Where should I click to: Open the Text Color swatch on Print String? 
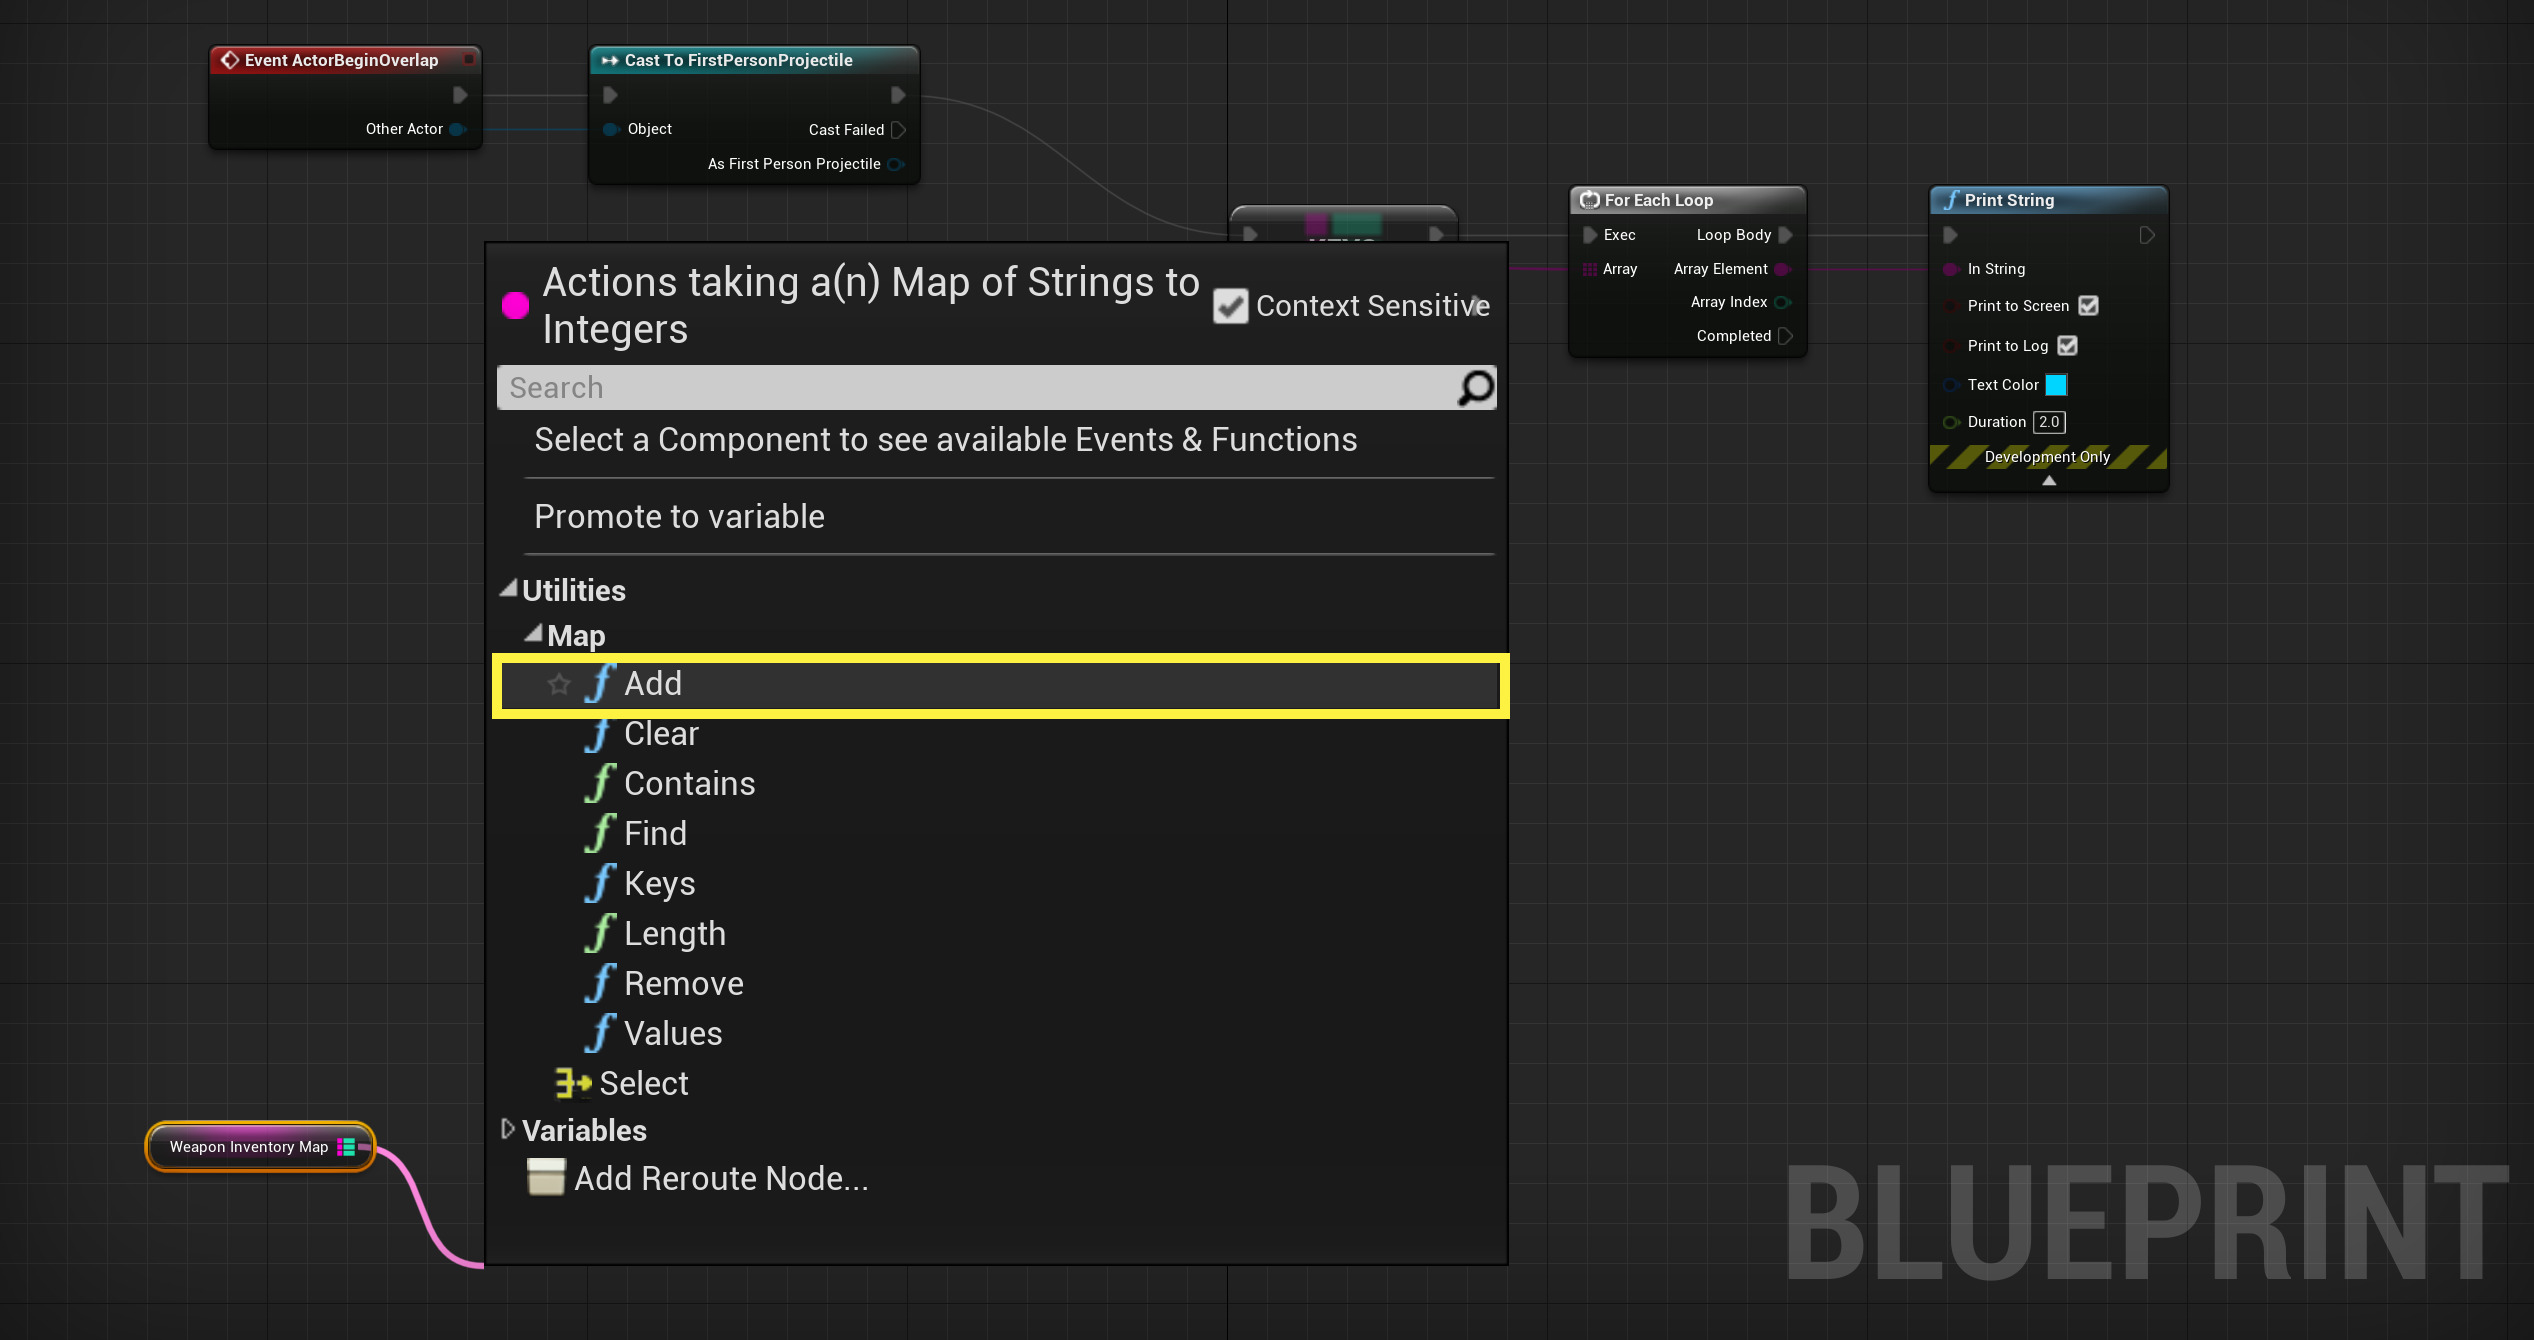coord(2055,384)
